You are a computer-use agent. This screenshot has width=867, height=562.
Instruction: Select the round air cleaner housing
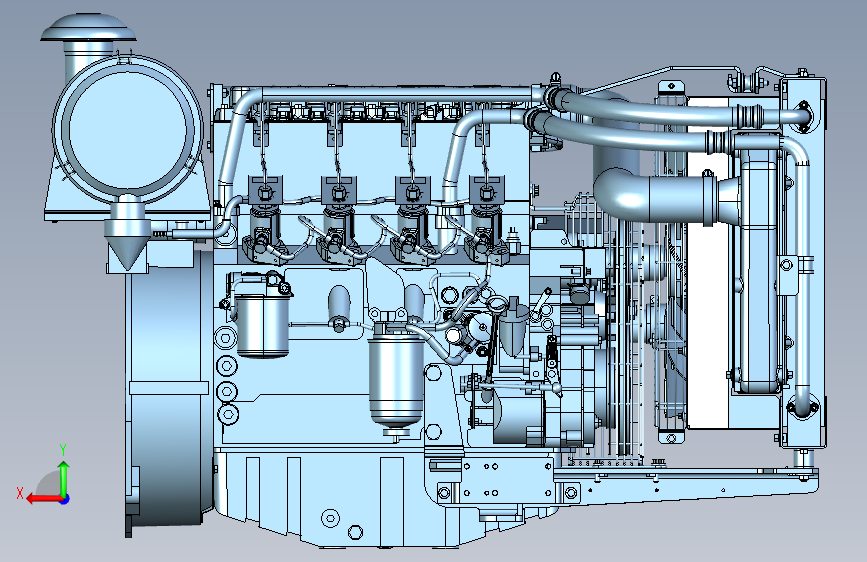pyautogui.click(x=127, y=129)
